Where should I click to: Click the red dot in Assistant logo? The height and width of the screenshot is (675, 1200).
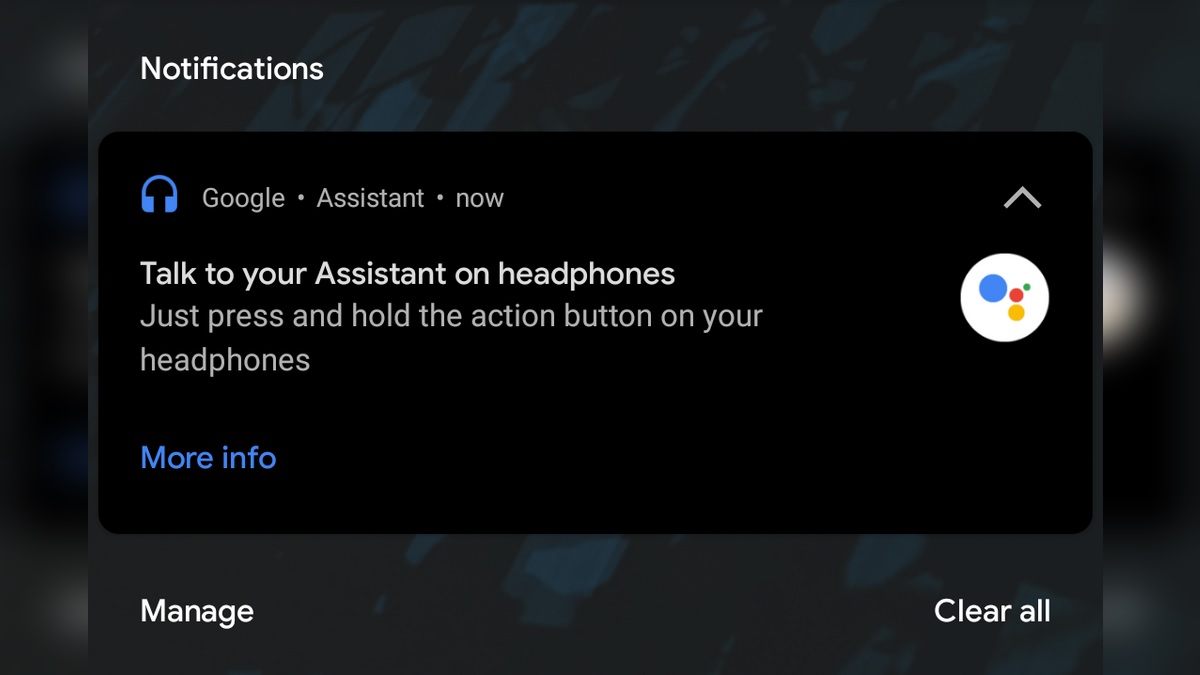tap(1016, 295)
